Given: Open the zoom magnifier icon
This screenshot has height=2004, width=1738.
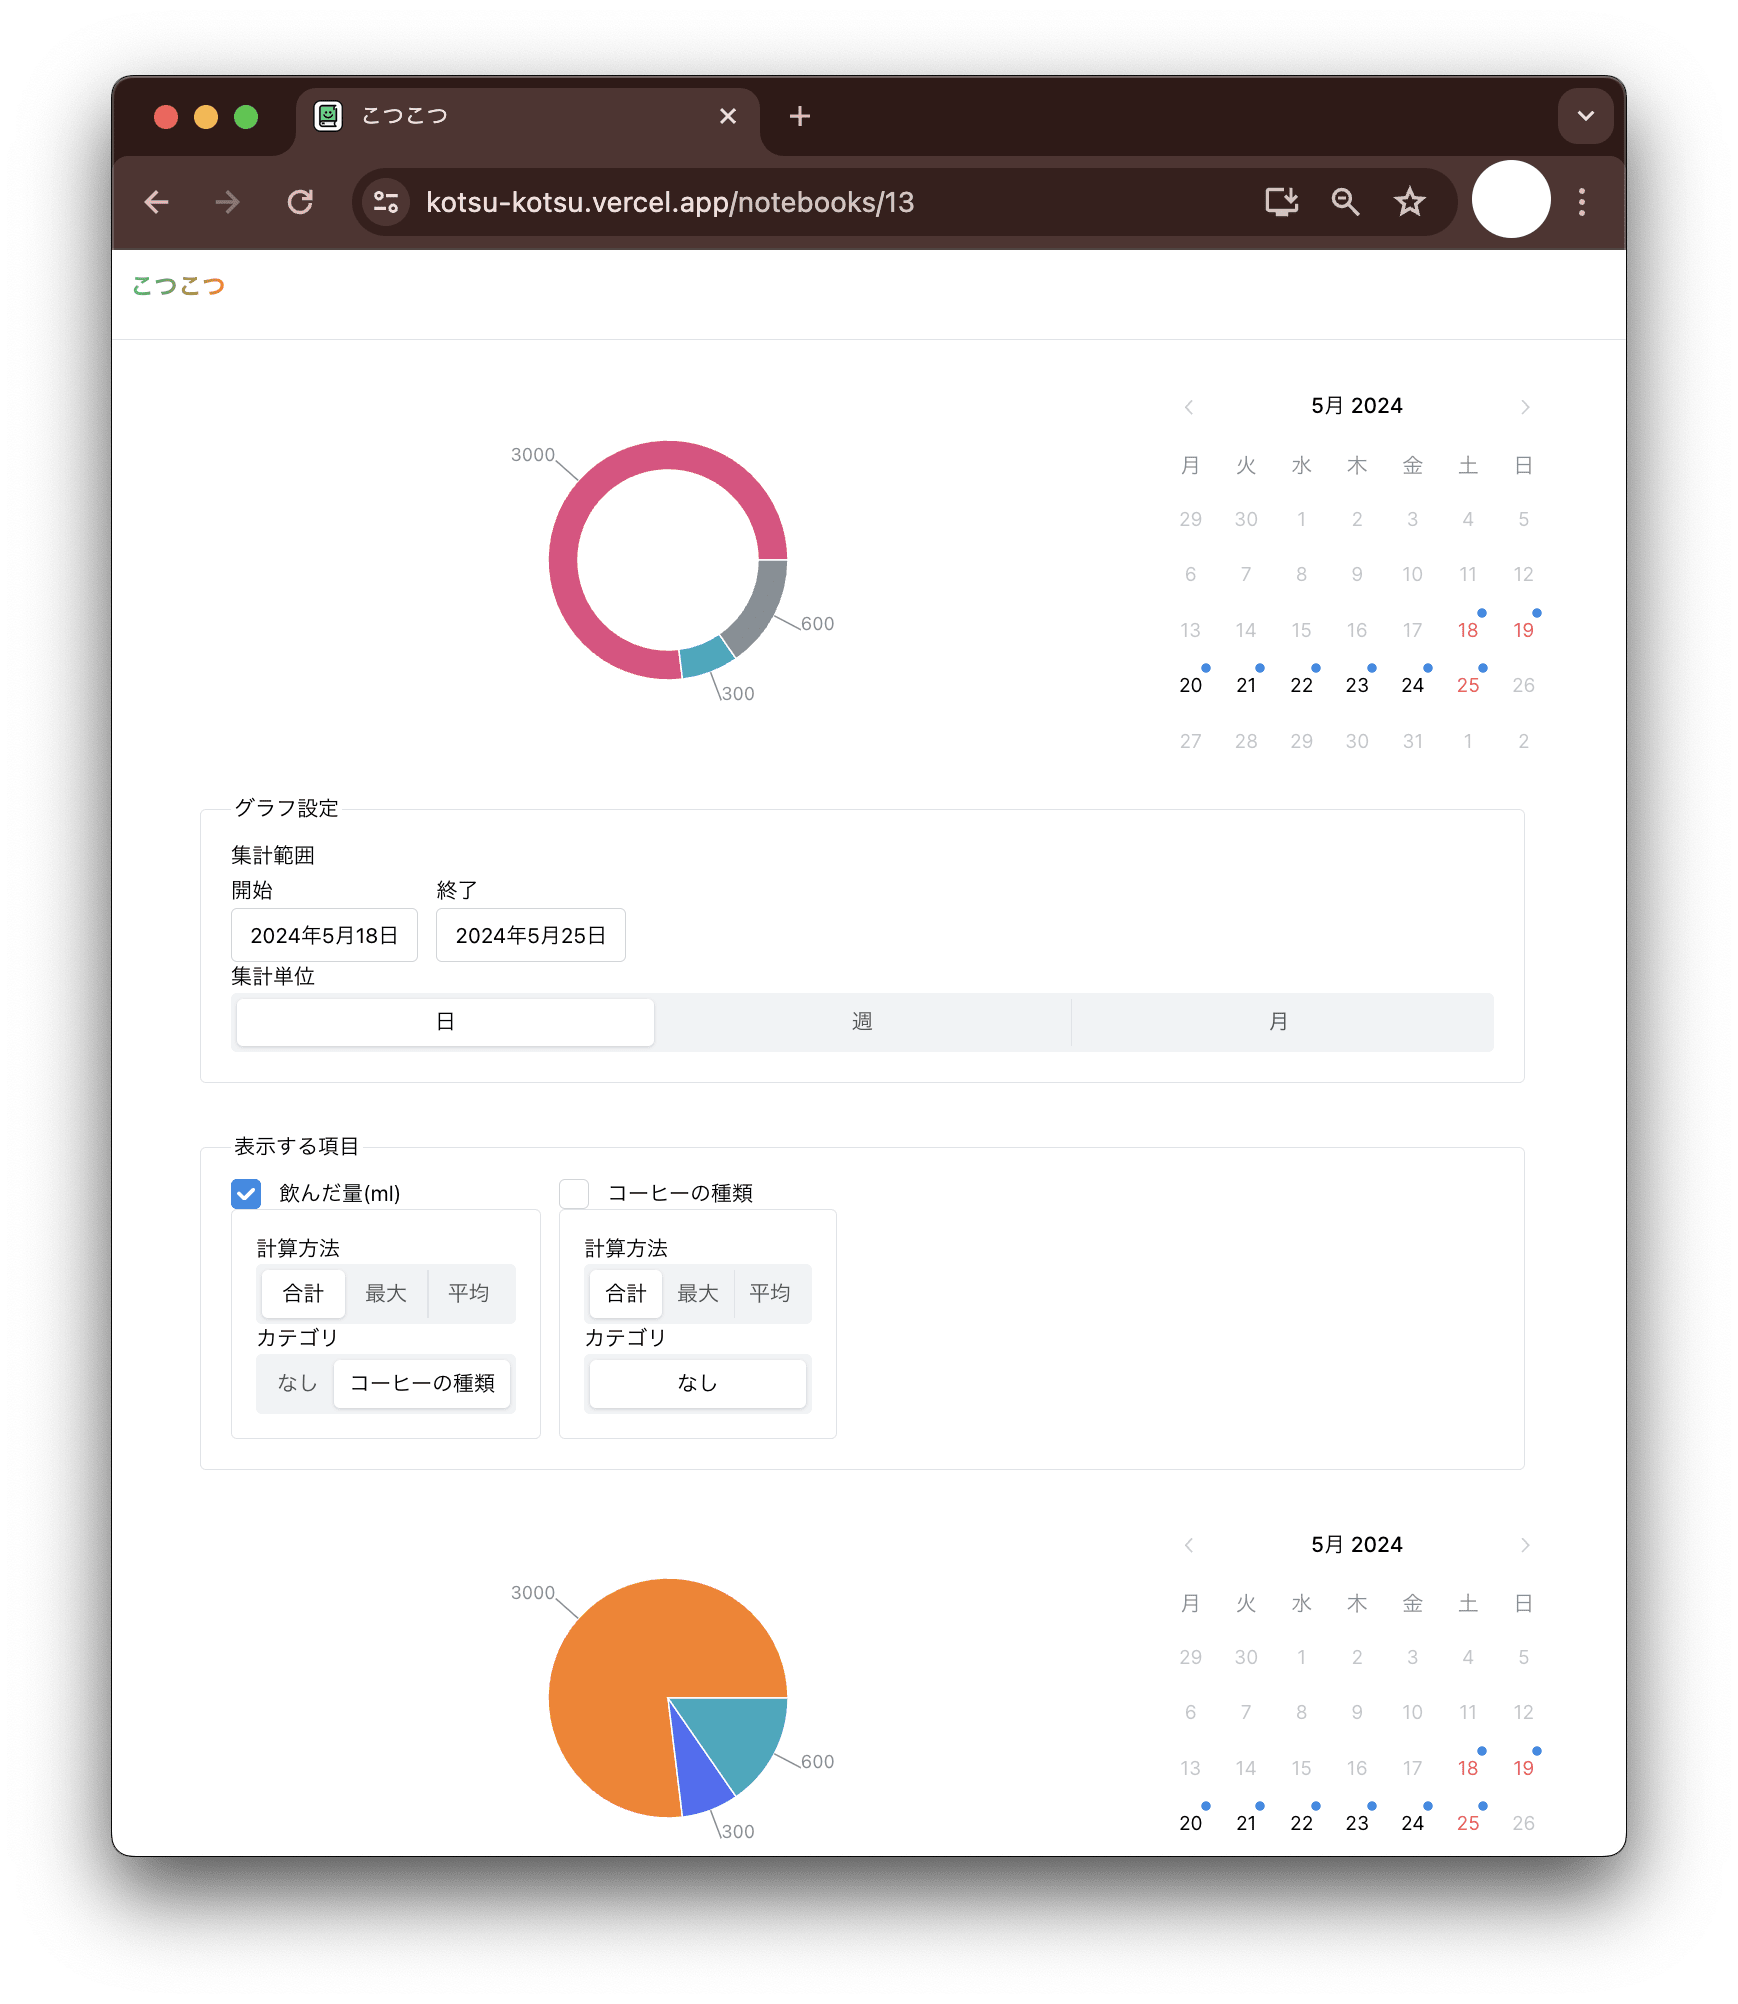Looking at the screenshot, I should pos(1345,202).
